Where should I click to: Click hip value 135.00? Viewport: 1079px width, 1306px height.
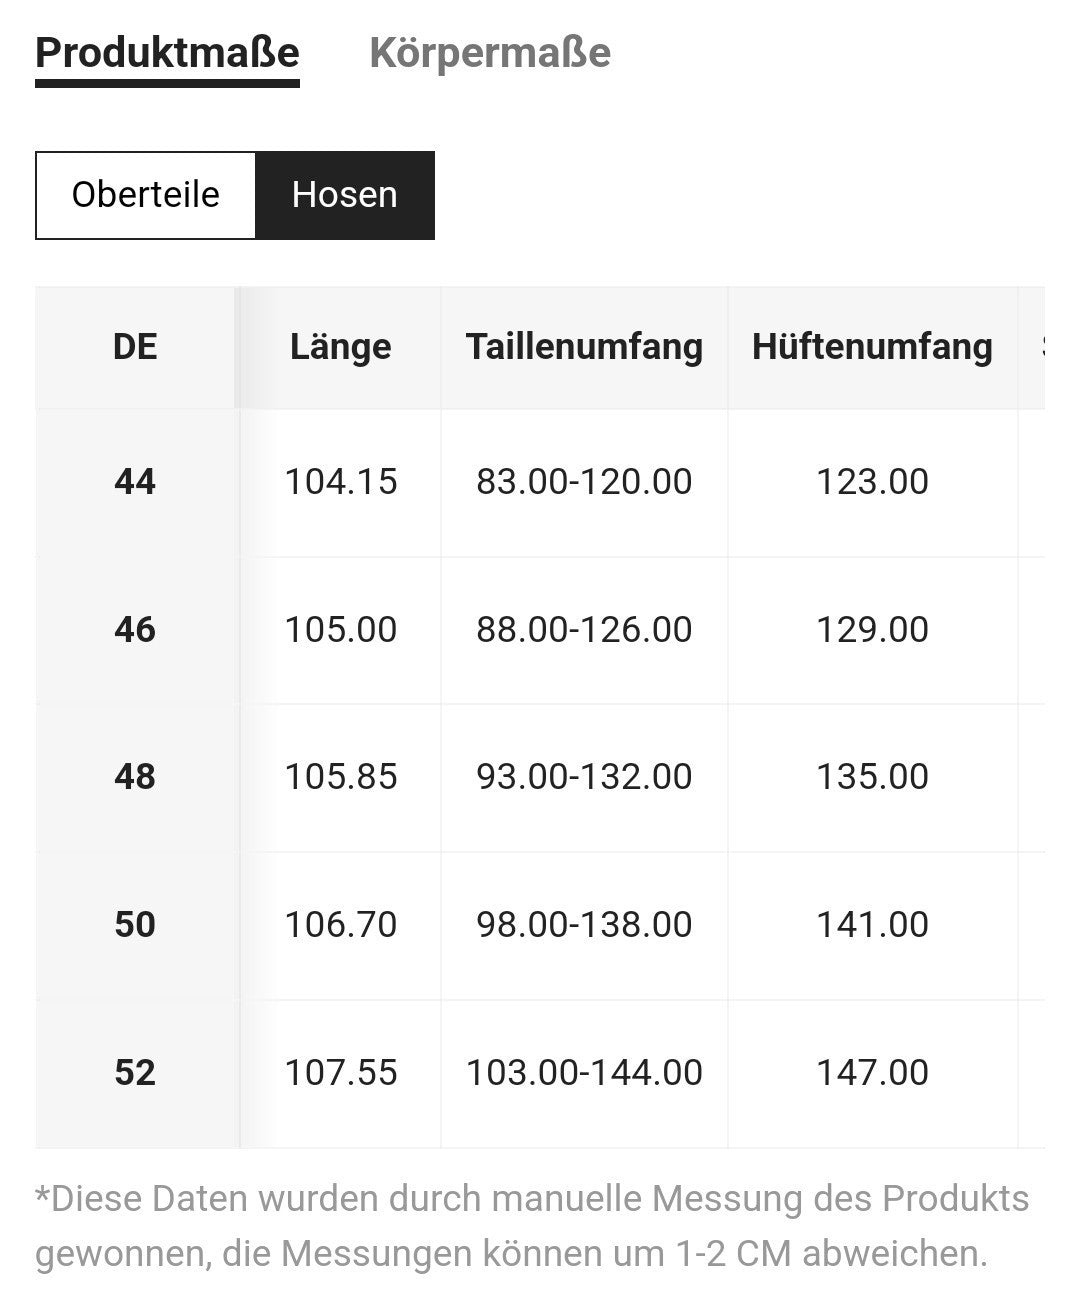[x=872, y=777]
